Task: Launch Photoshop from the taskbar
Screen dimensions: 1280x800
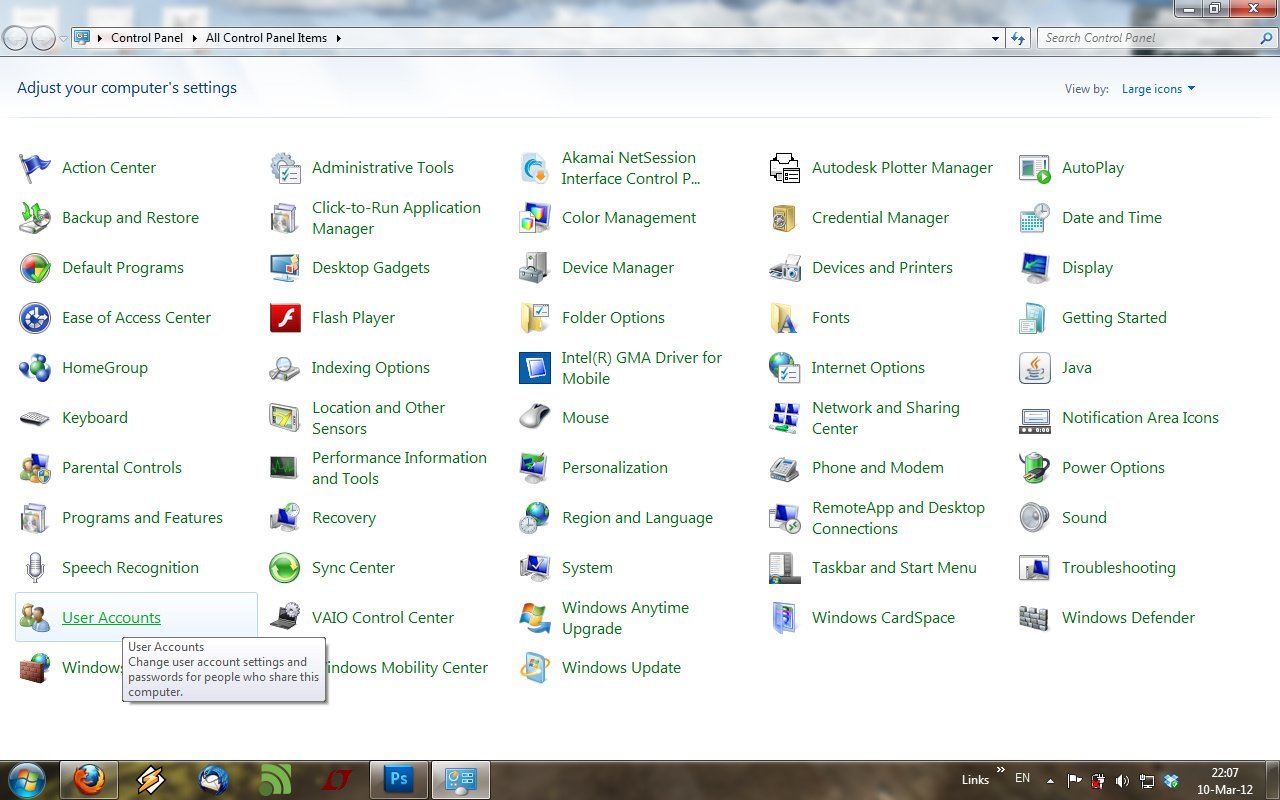Action: coord(398,778)
